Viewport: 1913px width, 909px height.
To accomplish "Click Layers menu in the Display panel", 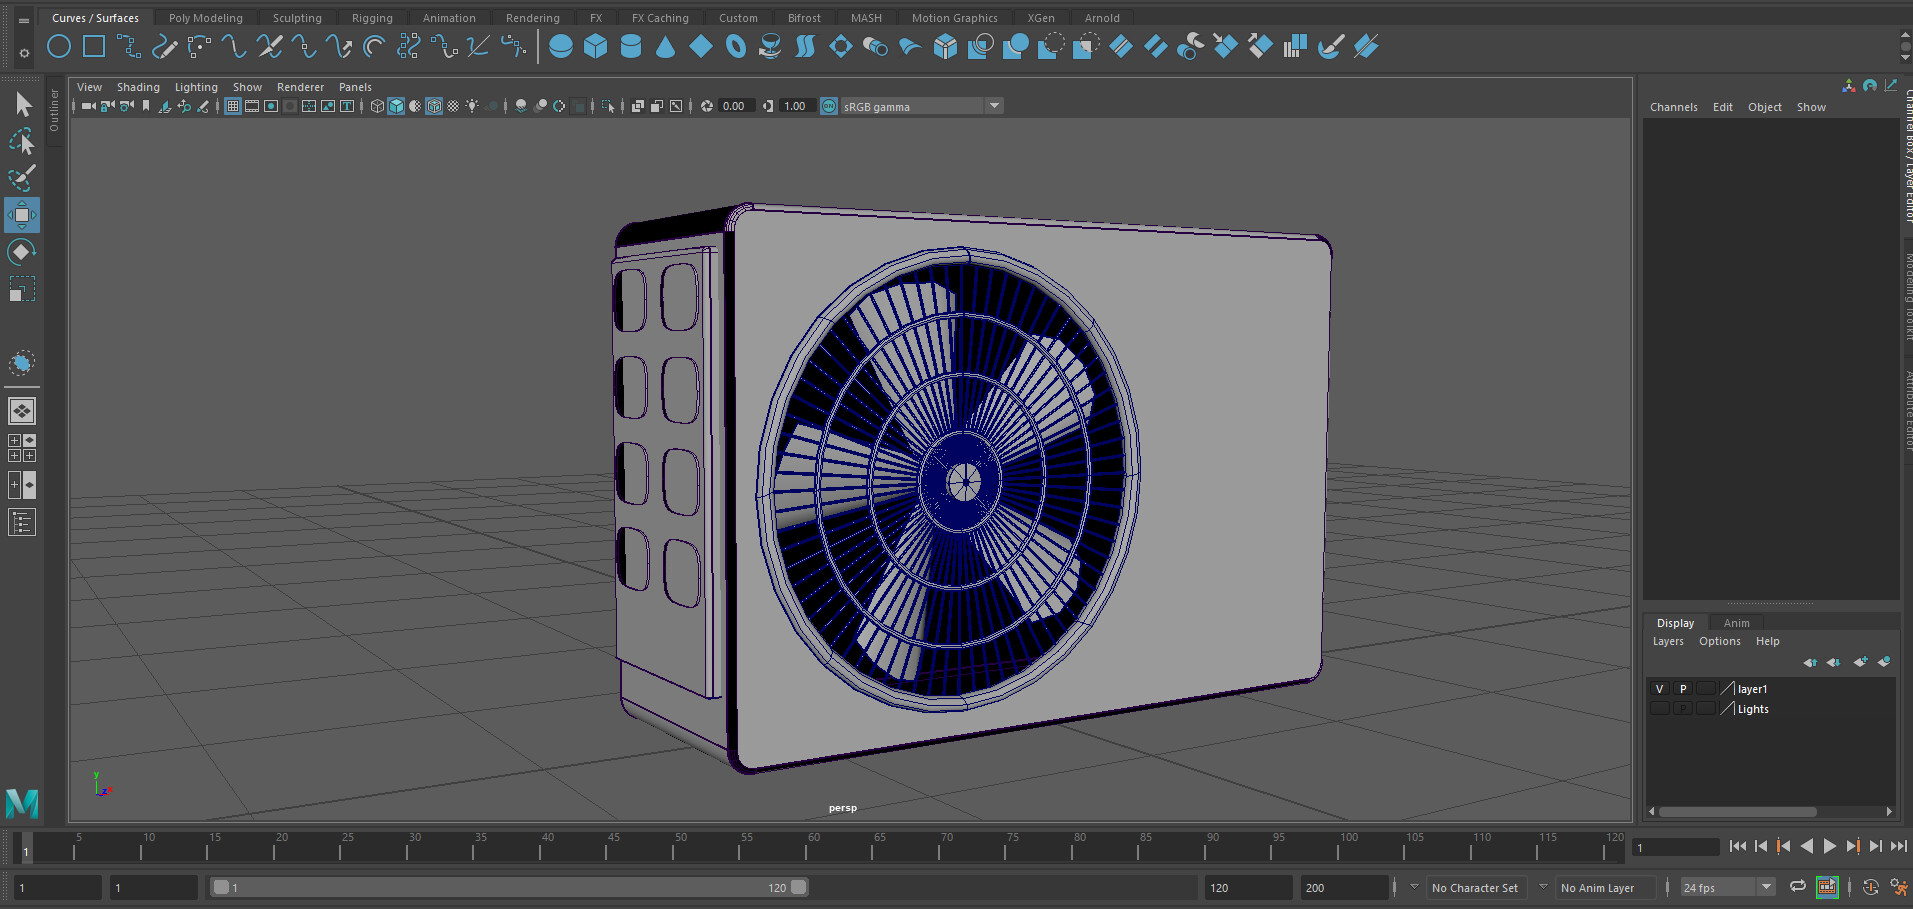I will pos(1668,641).
